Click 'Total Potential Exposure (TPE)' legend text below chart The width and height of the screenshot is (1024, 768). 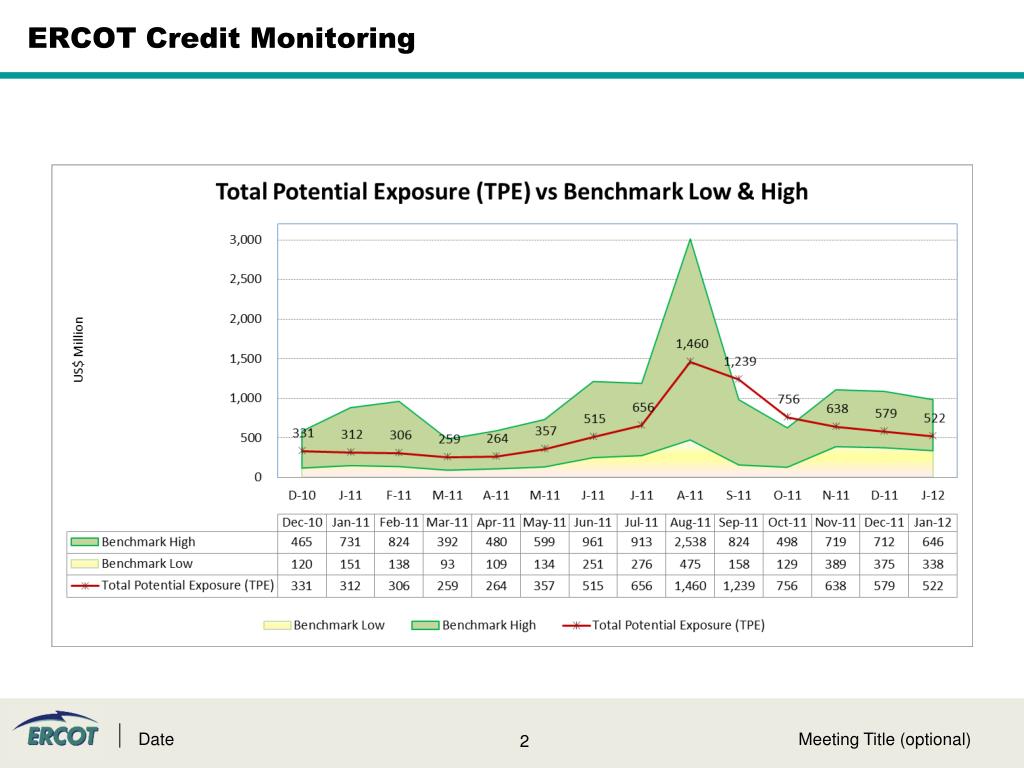[679, 626]
